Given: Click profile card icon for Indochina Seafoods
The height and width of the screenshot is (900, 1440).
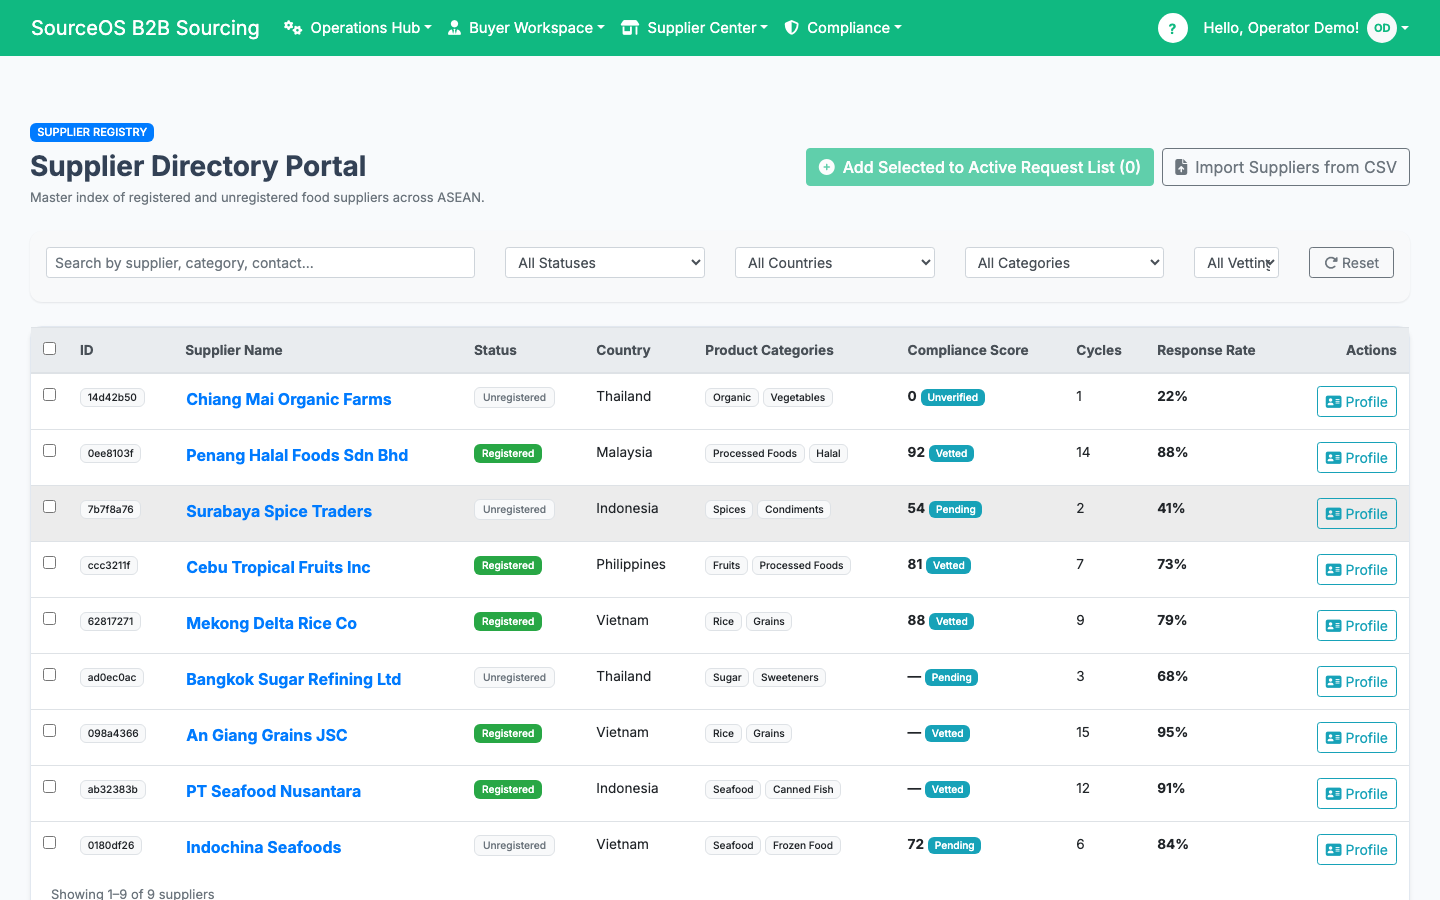Looking at the screenshot, I should (x=1333, y=850).
